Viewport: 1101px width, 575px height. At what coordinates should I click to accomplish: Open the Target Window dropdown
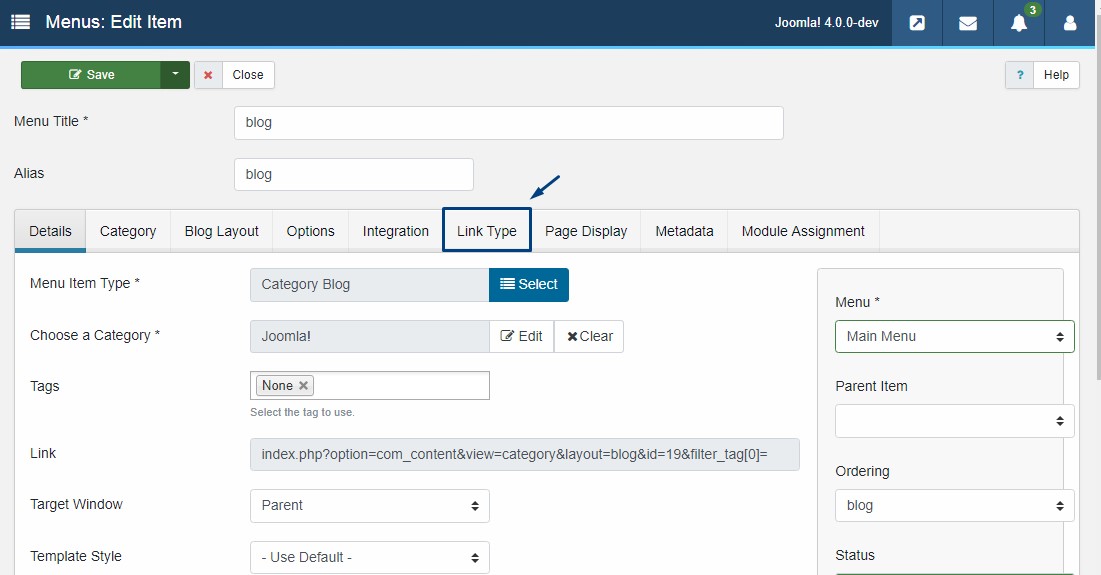point(369,505)
